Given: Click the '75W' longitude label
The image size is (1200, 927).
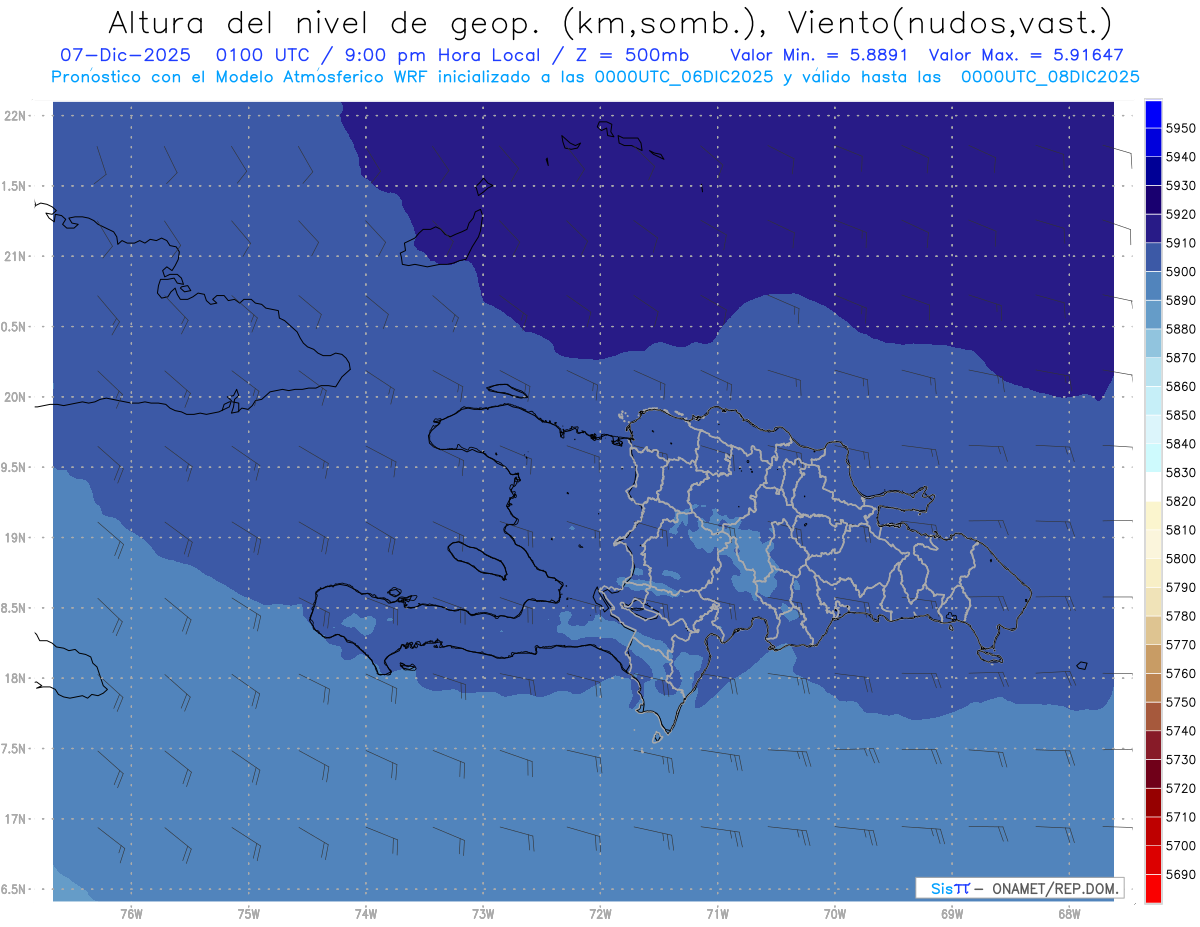Looking at the screenshot, I should pyautogui.click(x=249, y=914).
